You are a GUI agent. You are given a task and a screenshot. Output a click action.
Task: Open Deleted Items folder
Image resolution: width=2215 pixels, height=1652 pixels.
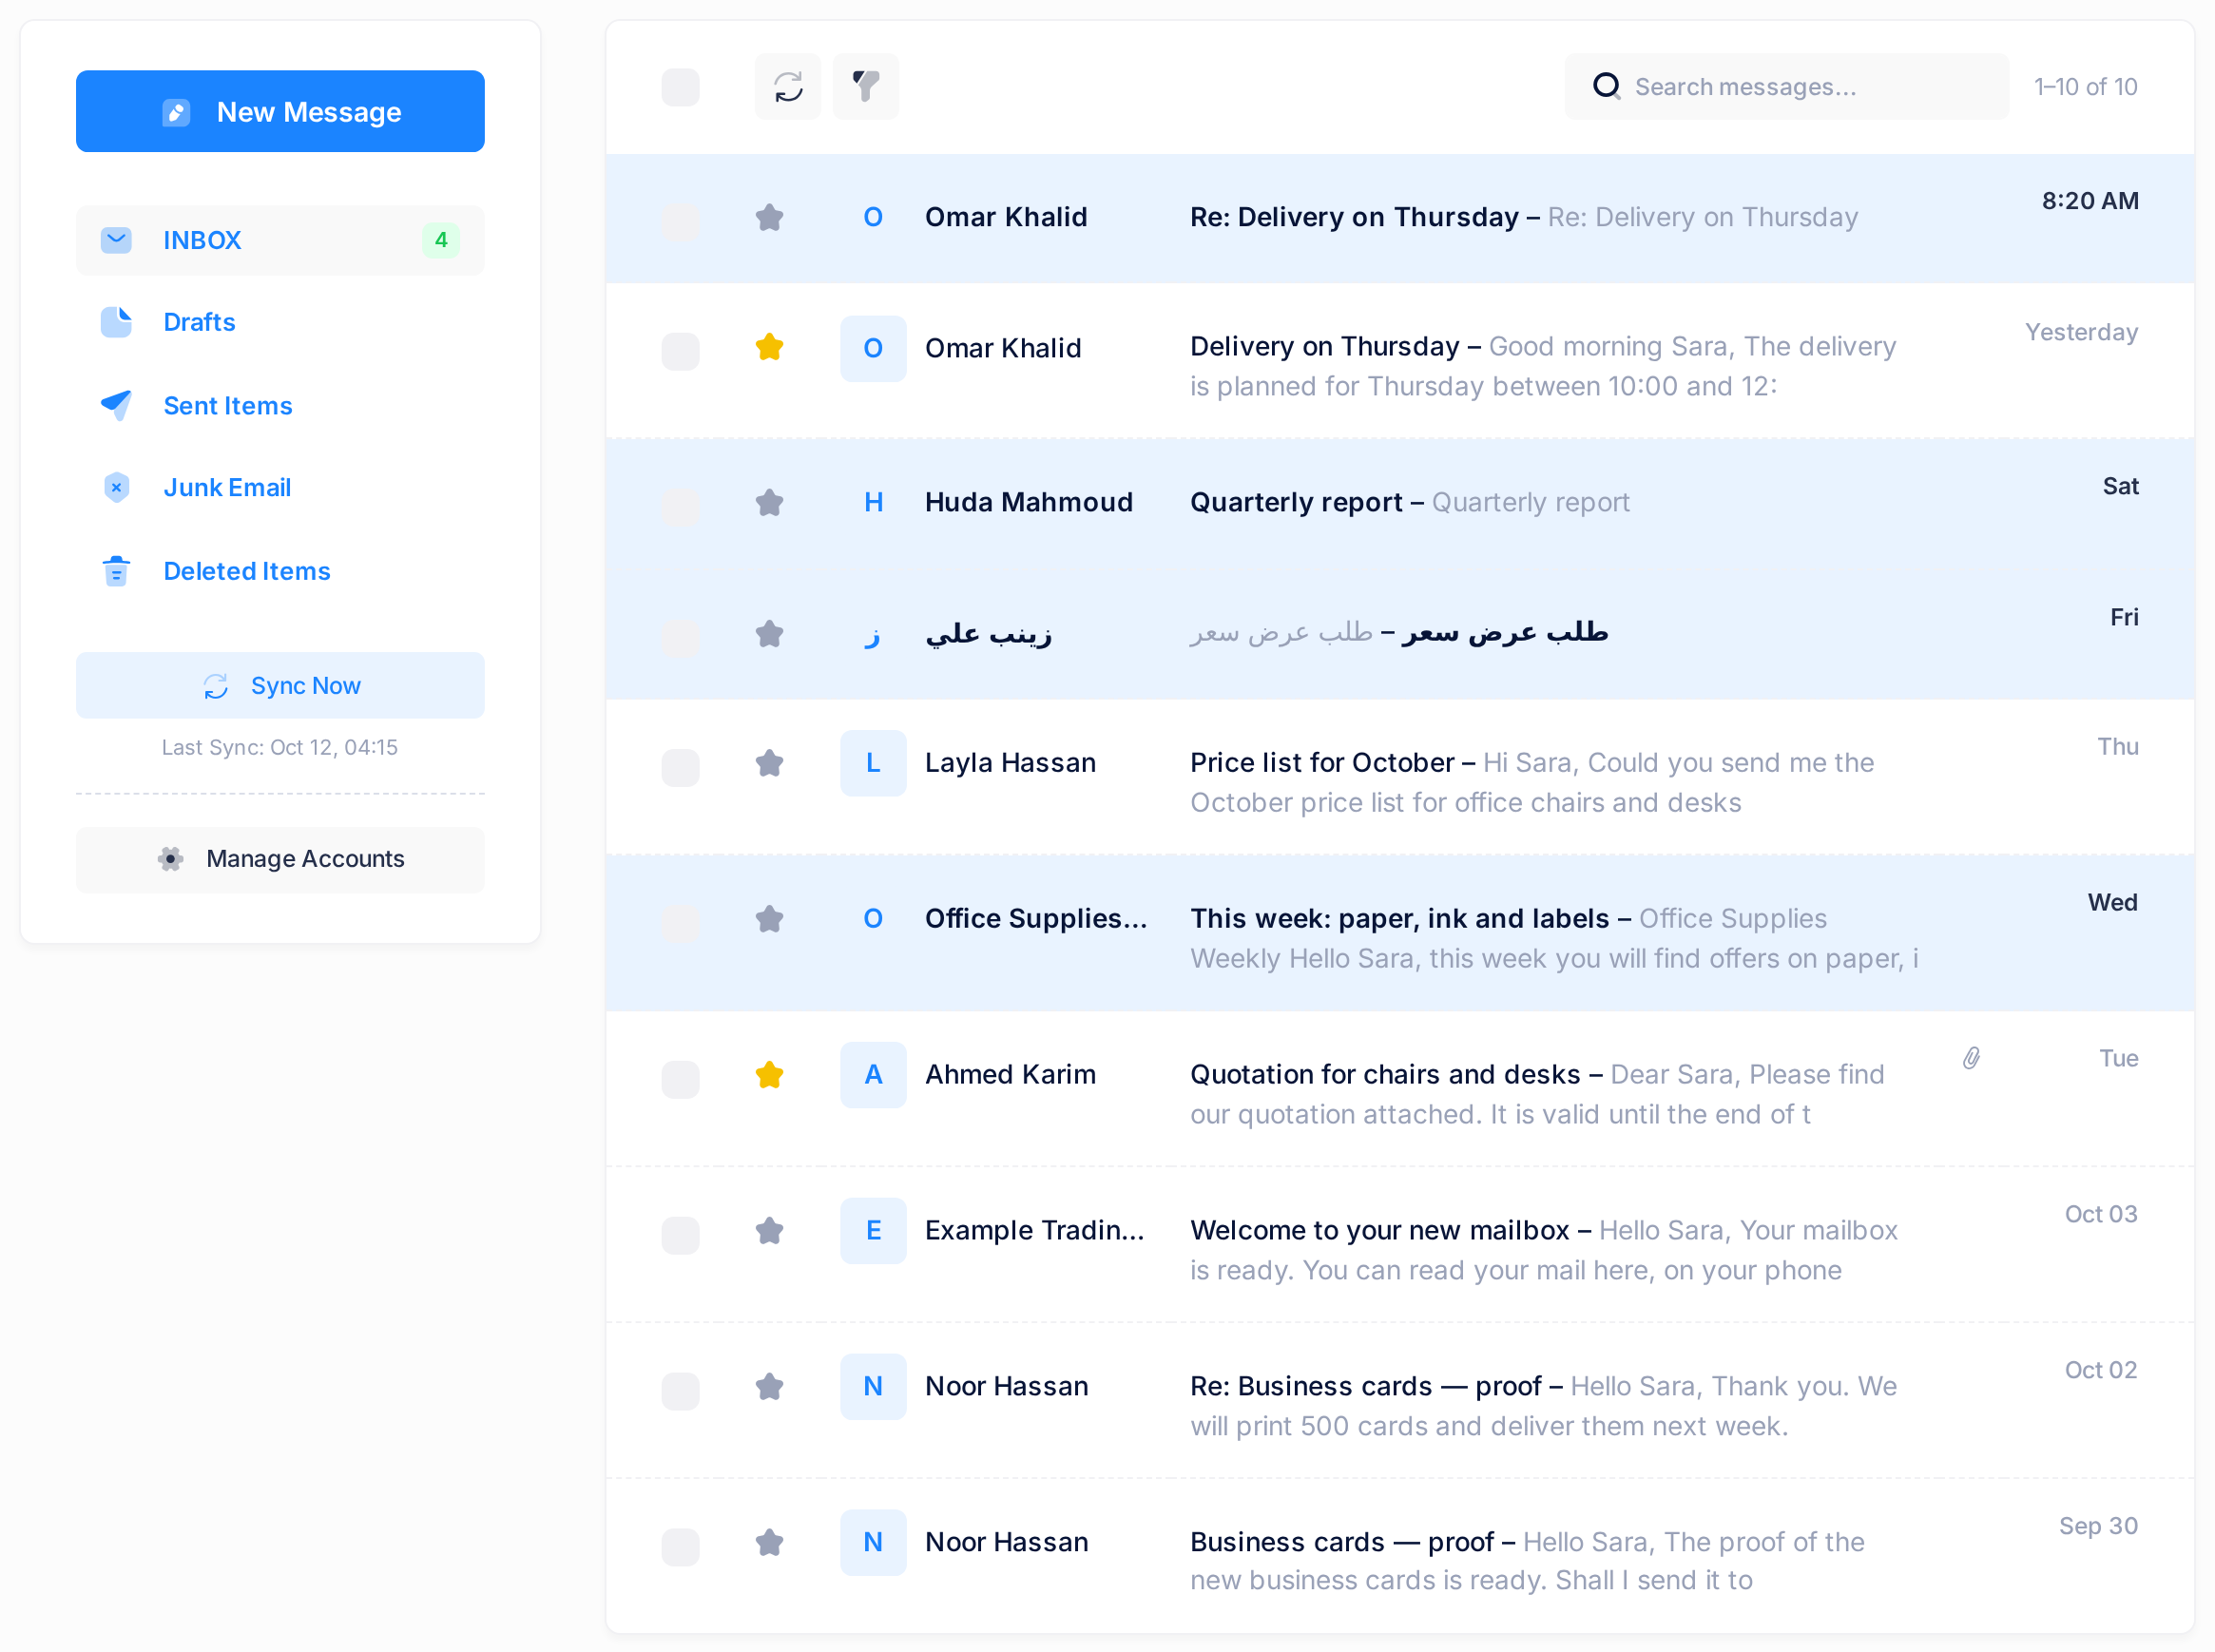tap(280, 571)
